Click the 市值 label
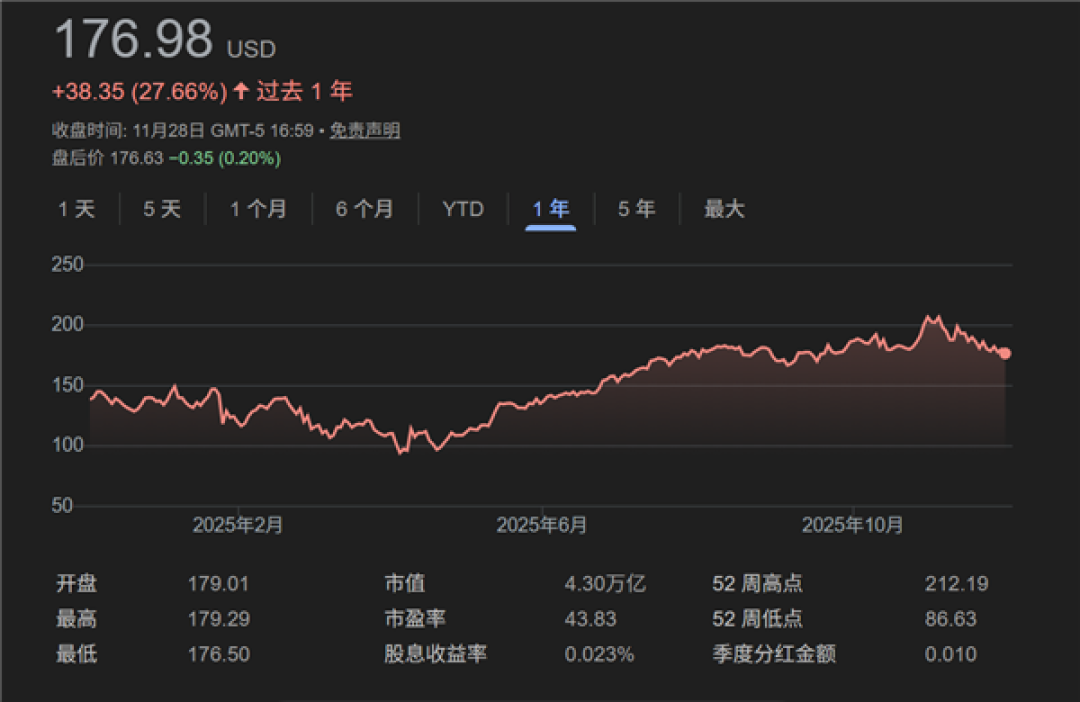Image resolution: width=1080 pixels, height=702 pixels. click(404, 584)
